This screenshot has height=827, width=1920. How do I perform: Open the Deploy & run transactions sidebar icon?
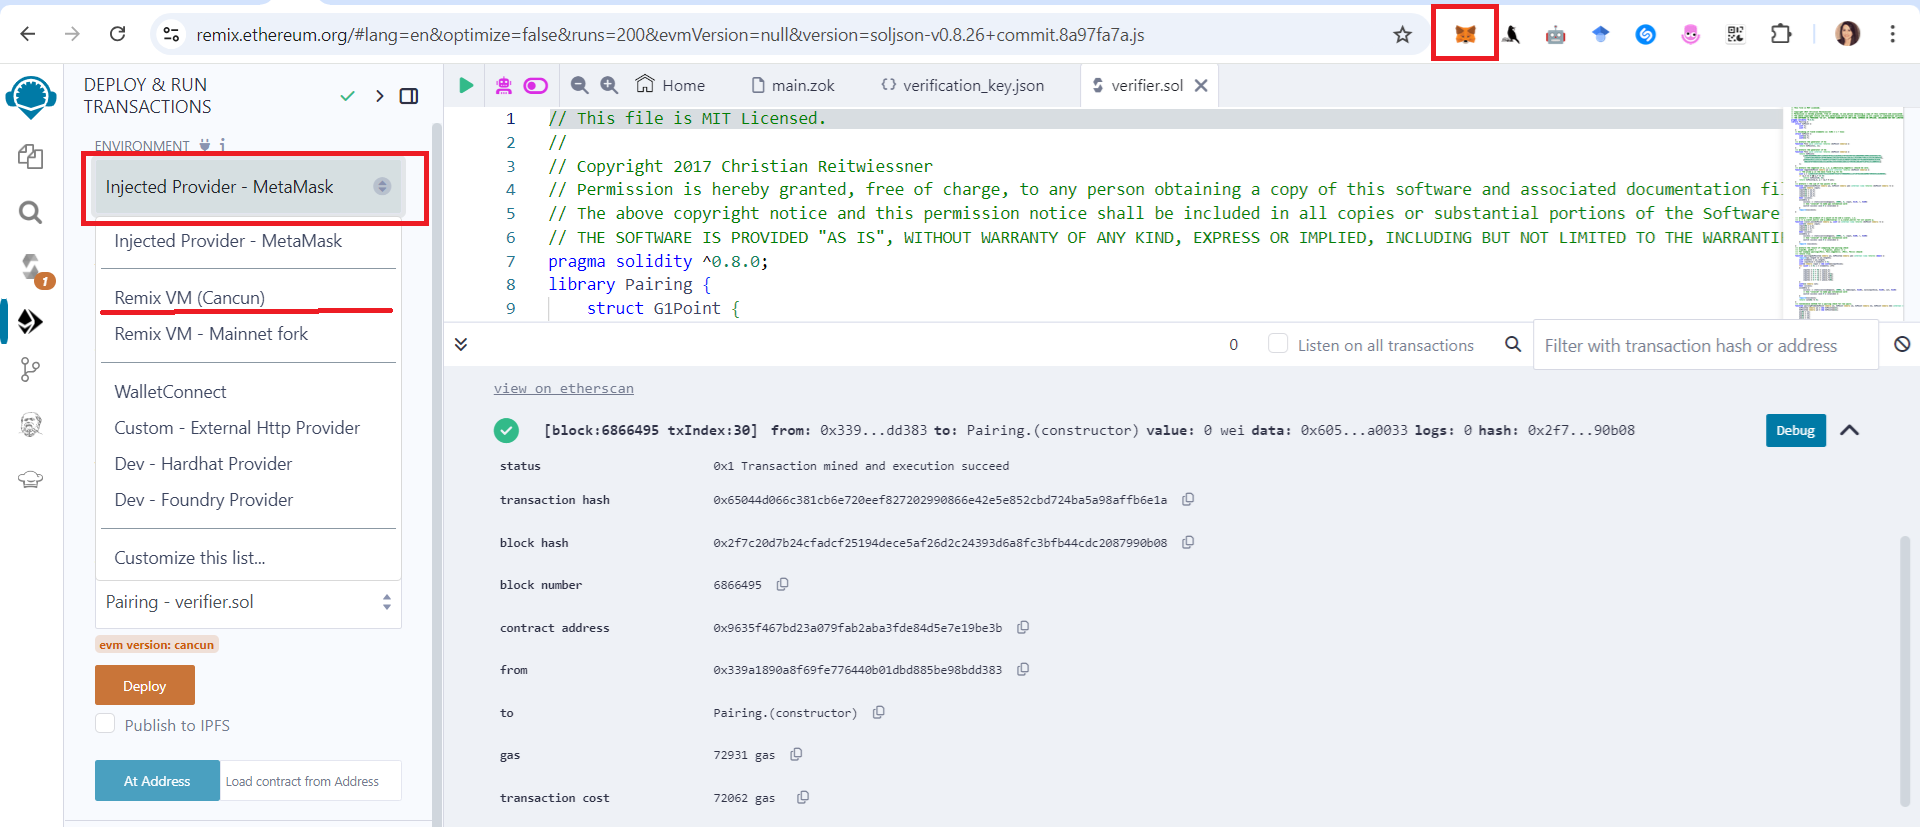(31, 322)
